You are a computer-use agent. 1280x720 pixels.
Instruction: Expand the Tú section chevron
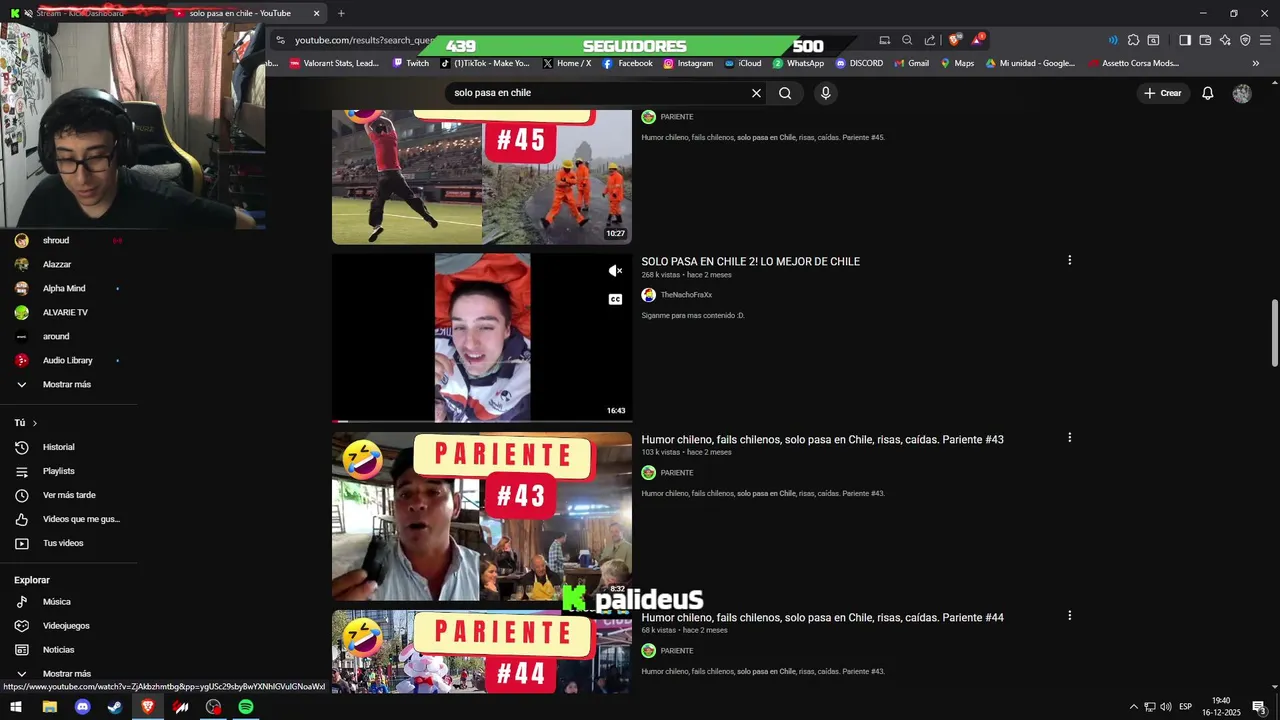click(x=35, y=423)
